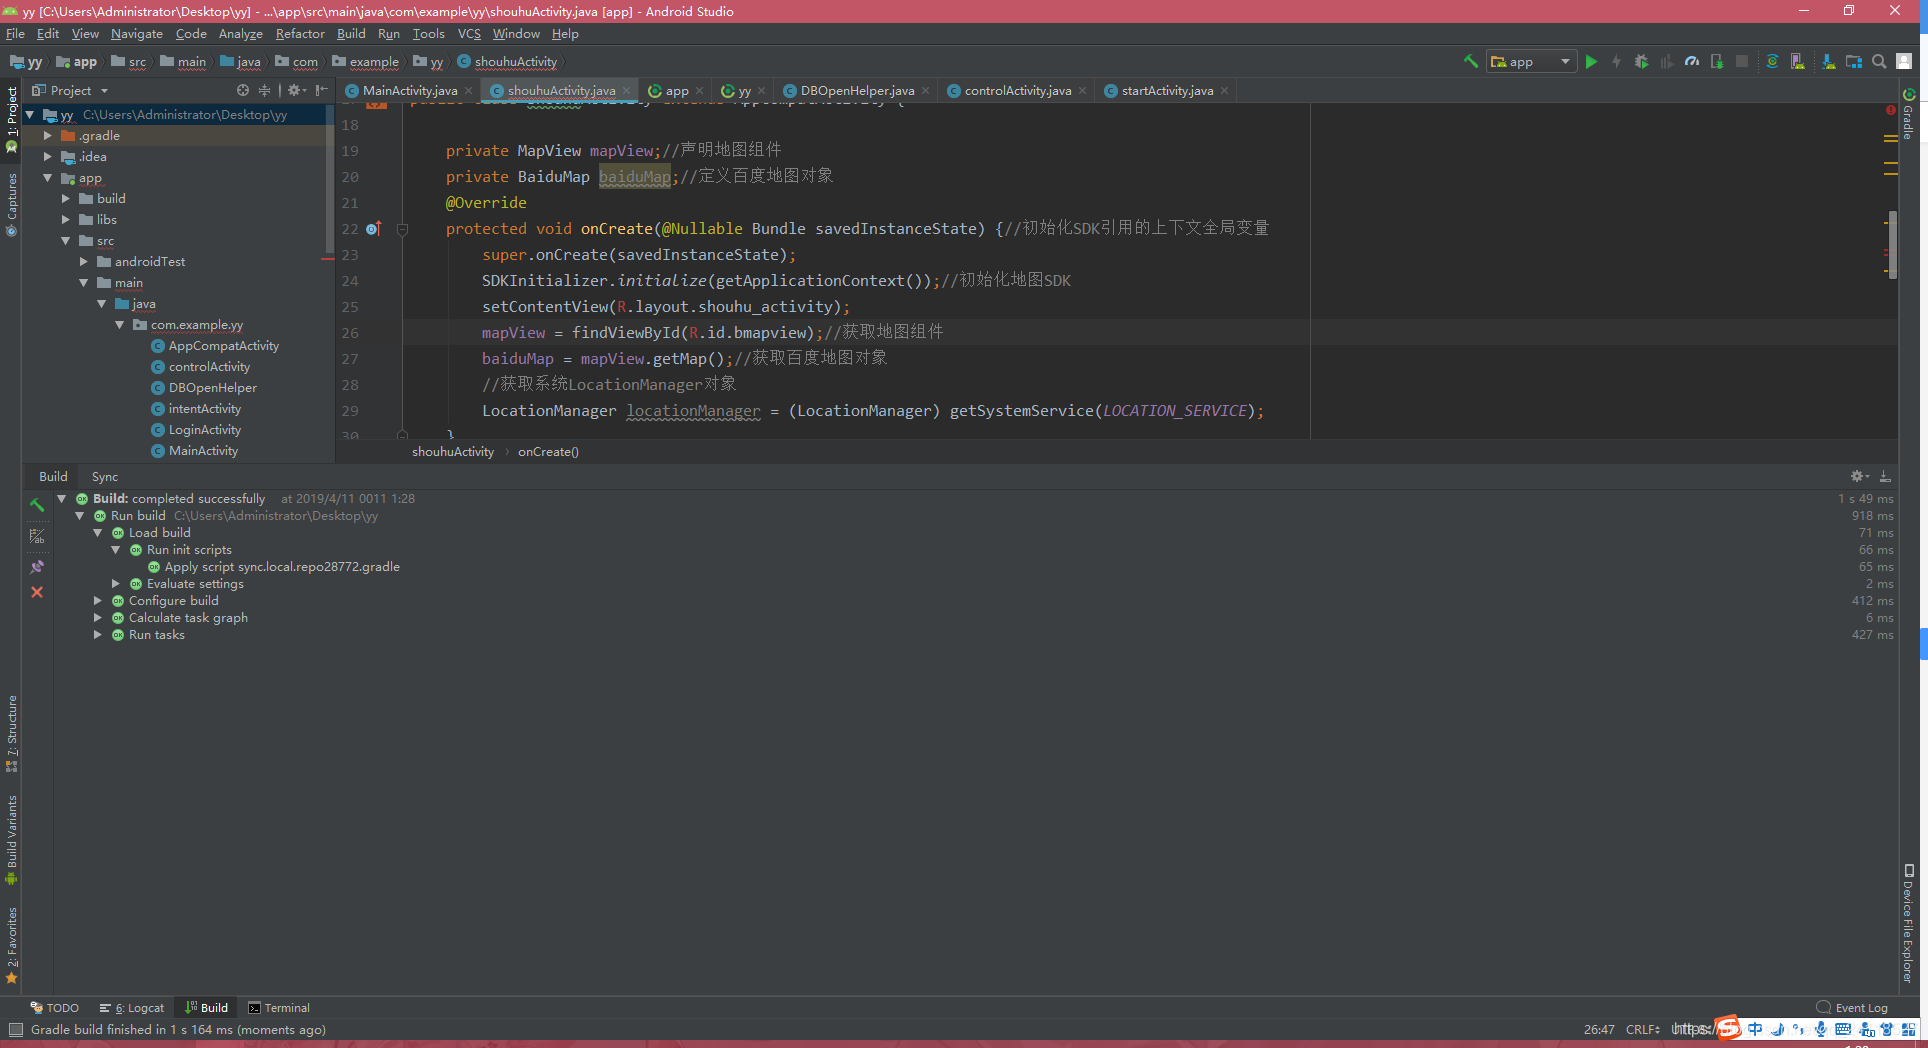Image resolution: width=1928 pixels, height=1048 pixels.
Task: Fold the onCreate method in the gutter
Action: (402, 229)
